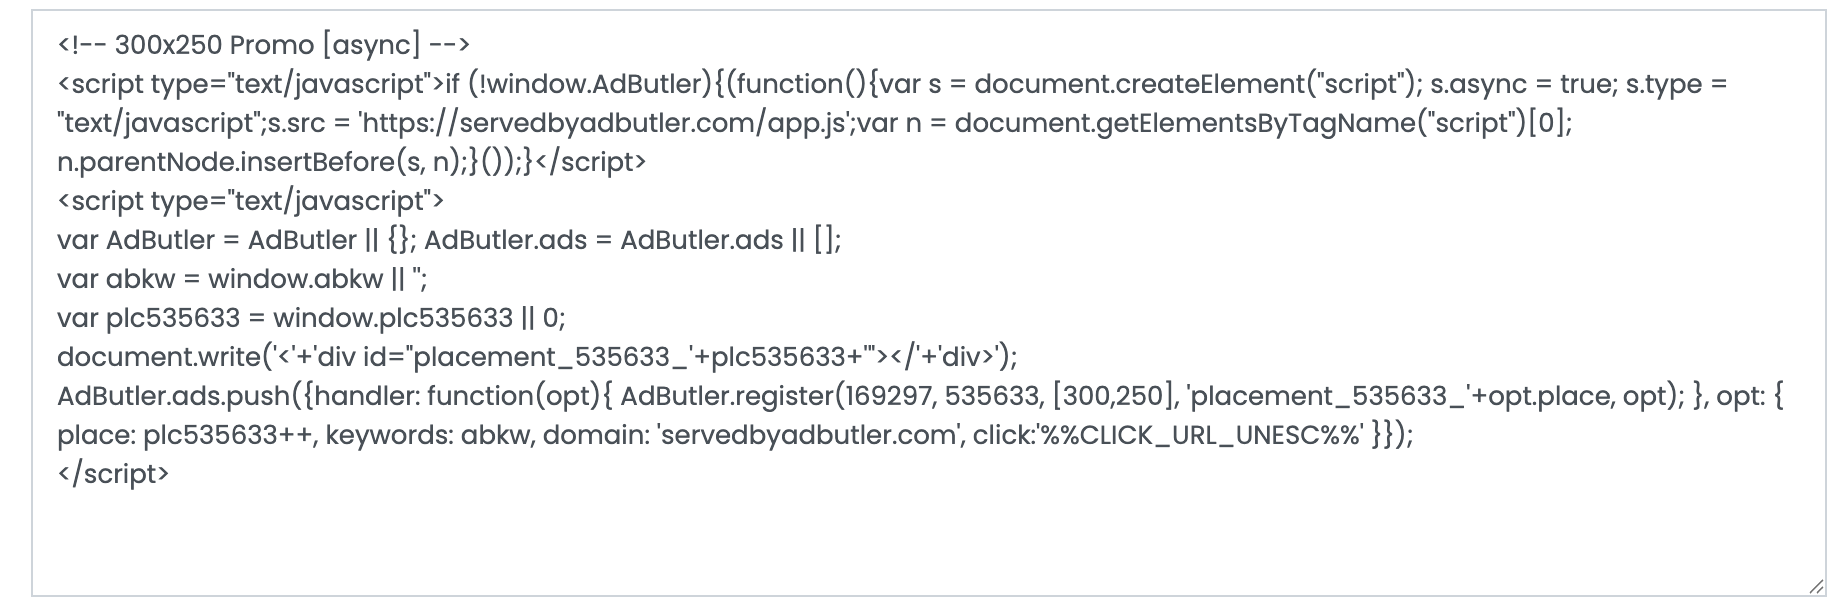
Task: Click the '300x250 Promo [async]' comment line
Action: point(263,45)
